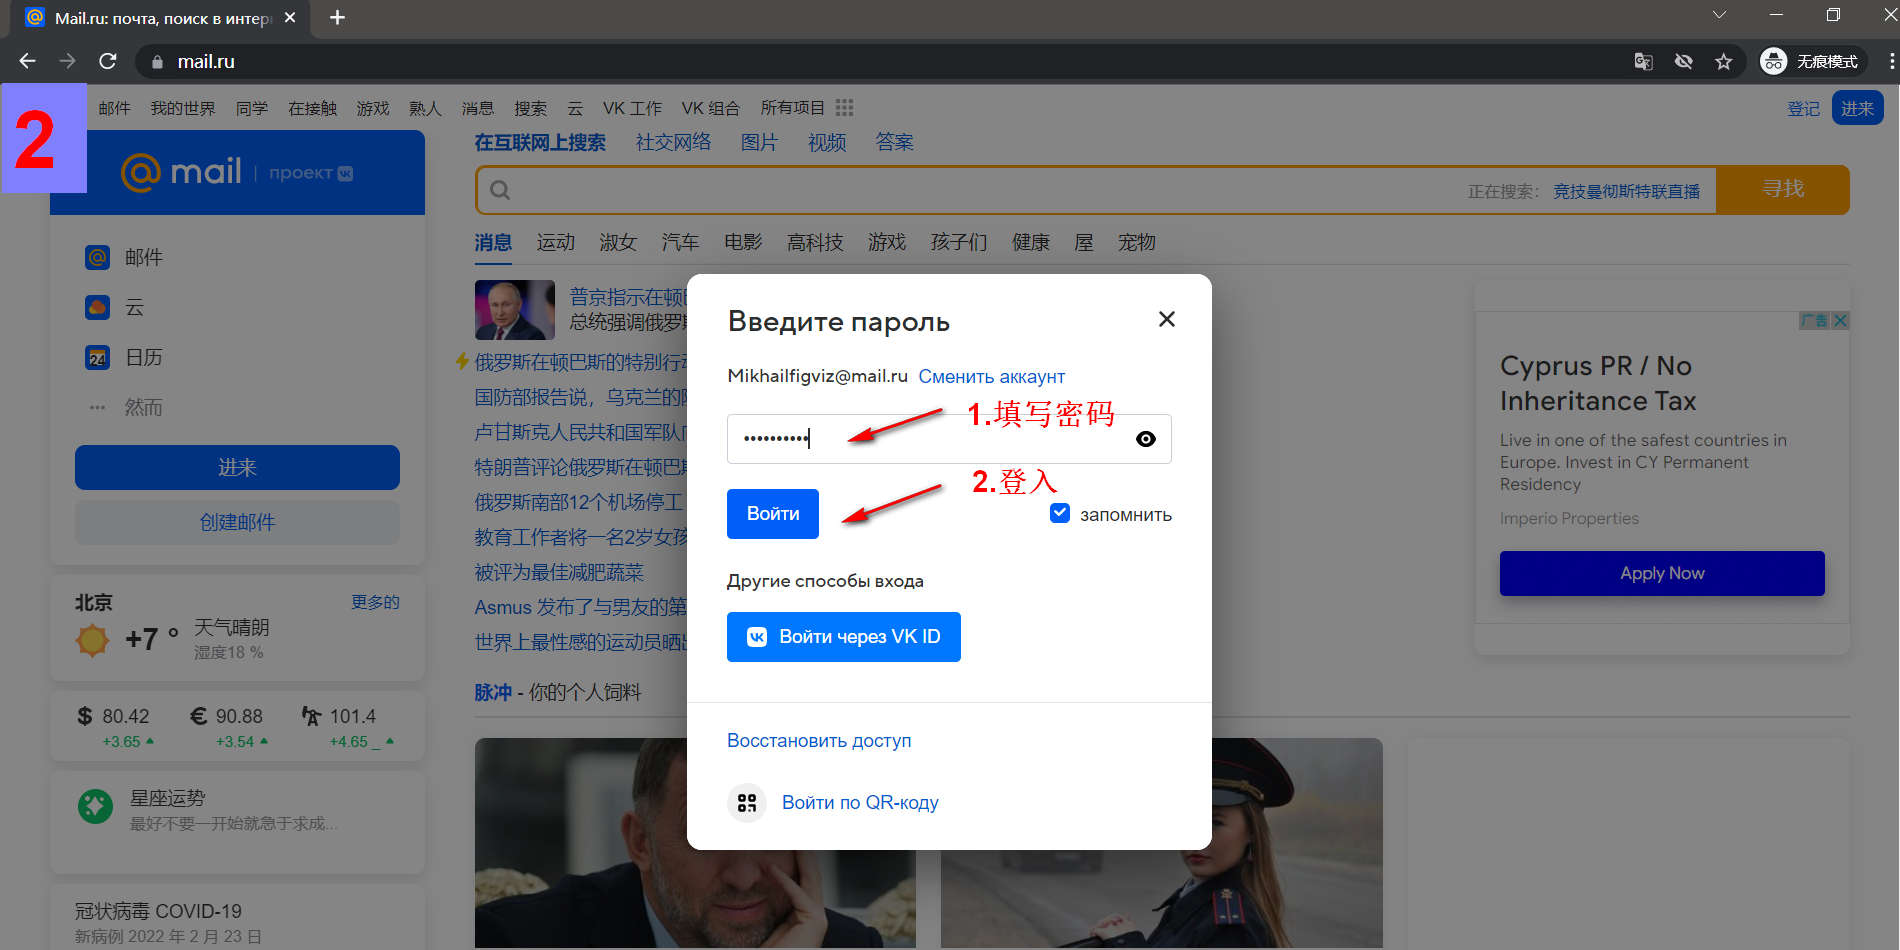Select the 答案 search tab
Viewport: 1900px width, 950px height.
pyautogui.click(x=894, y=142)
